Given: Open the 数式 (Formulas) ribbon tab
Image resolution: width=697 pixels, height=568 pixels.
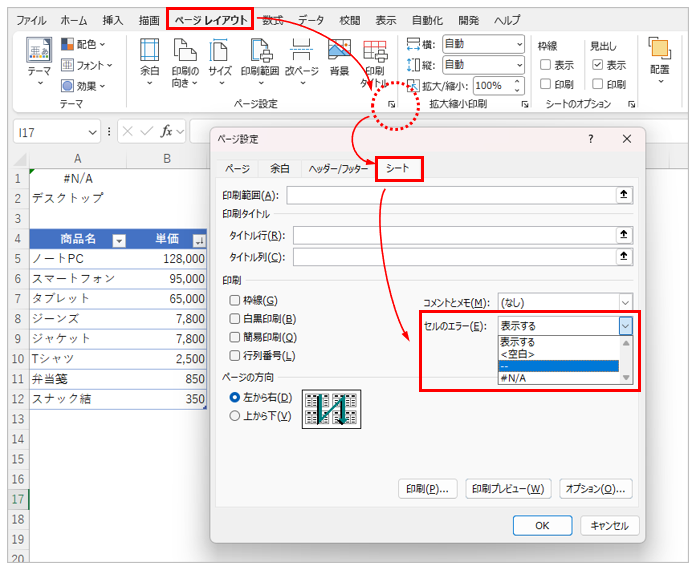Looking at the screenshot, I should tap(272, 20).
